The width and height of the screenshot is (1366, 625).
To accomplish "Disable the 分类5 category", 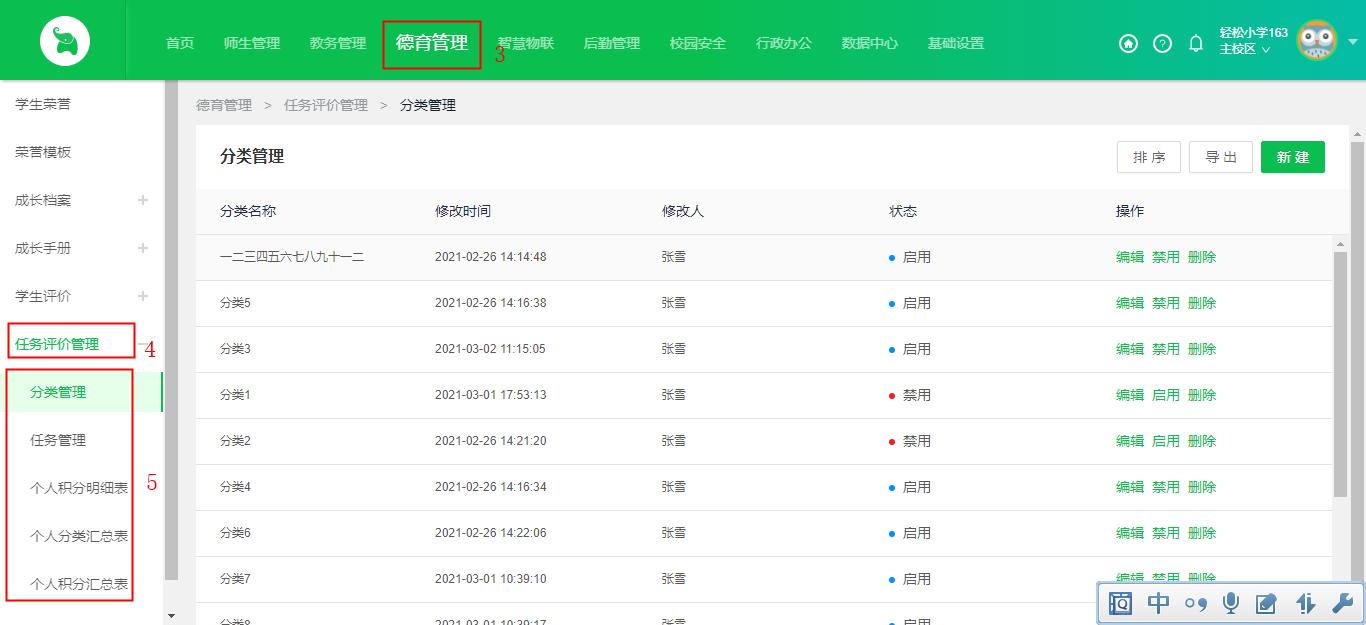I will click(x=1165, y=302).
